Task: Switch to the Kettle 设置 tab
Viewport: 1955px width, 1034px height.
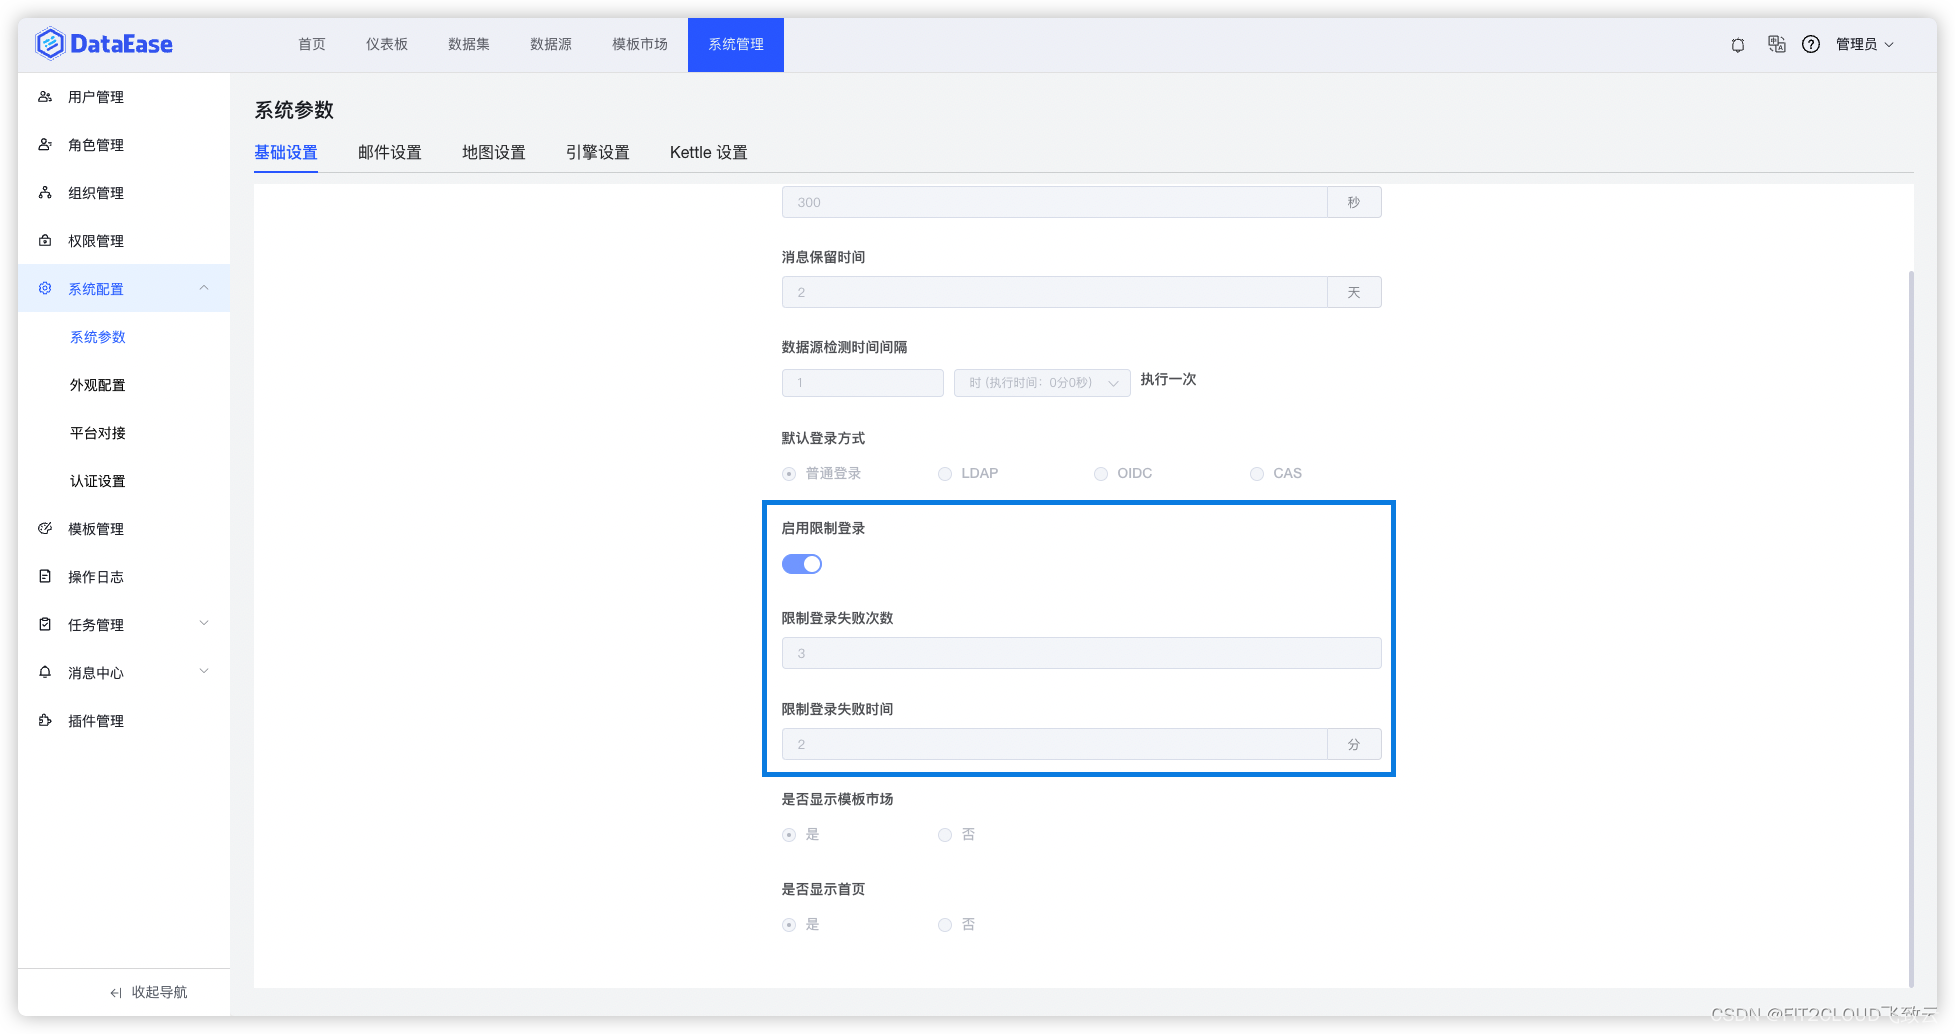Action: pyautogui.click(x=709, y=152)
